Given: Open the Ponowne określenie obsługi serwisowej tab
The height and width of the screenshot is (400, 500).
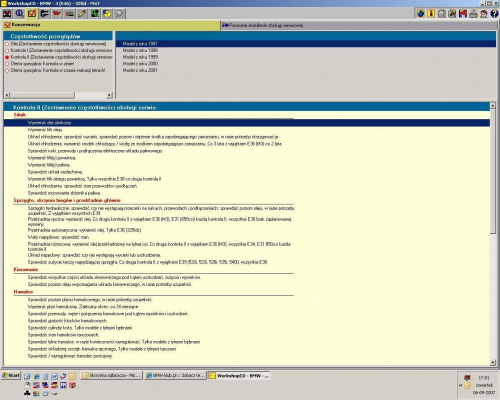Looking at the screenshot, I should pos(359,25).
